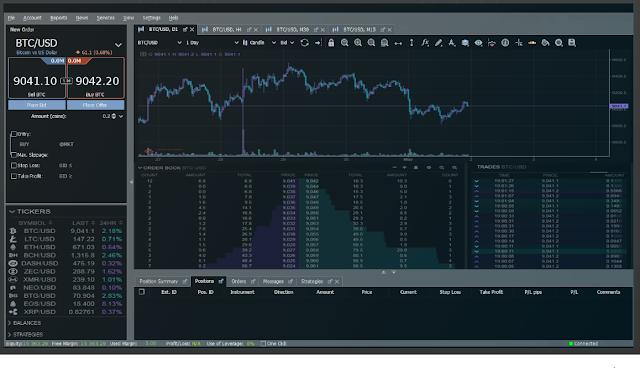This screenshot has height=368, width=640.
Task: Click the shift-chart-to-end arrow icon
Action: 318,43
